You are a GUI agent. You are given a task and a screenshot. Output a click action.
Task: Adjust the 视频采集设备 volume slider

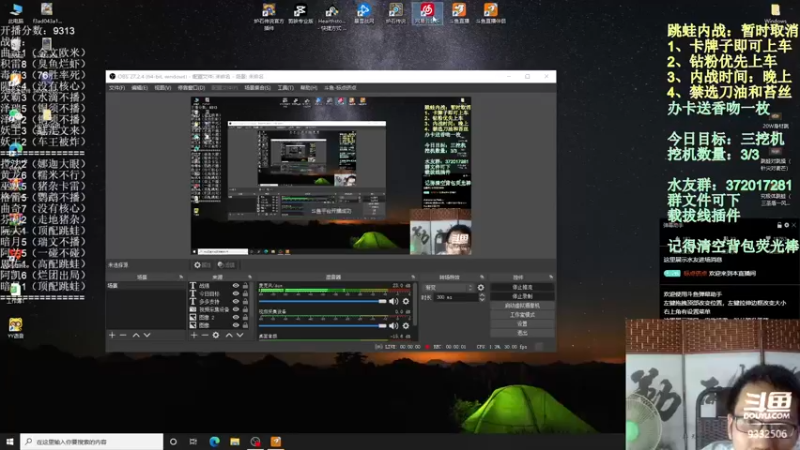pyautogui.click(x=322, y=326)
